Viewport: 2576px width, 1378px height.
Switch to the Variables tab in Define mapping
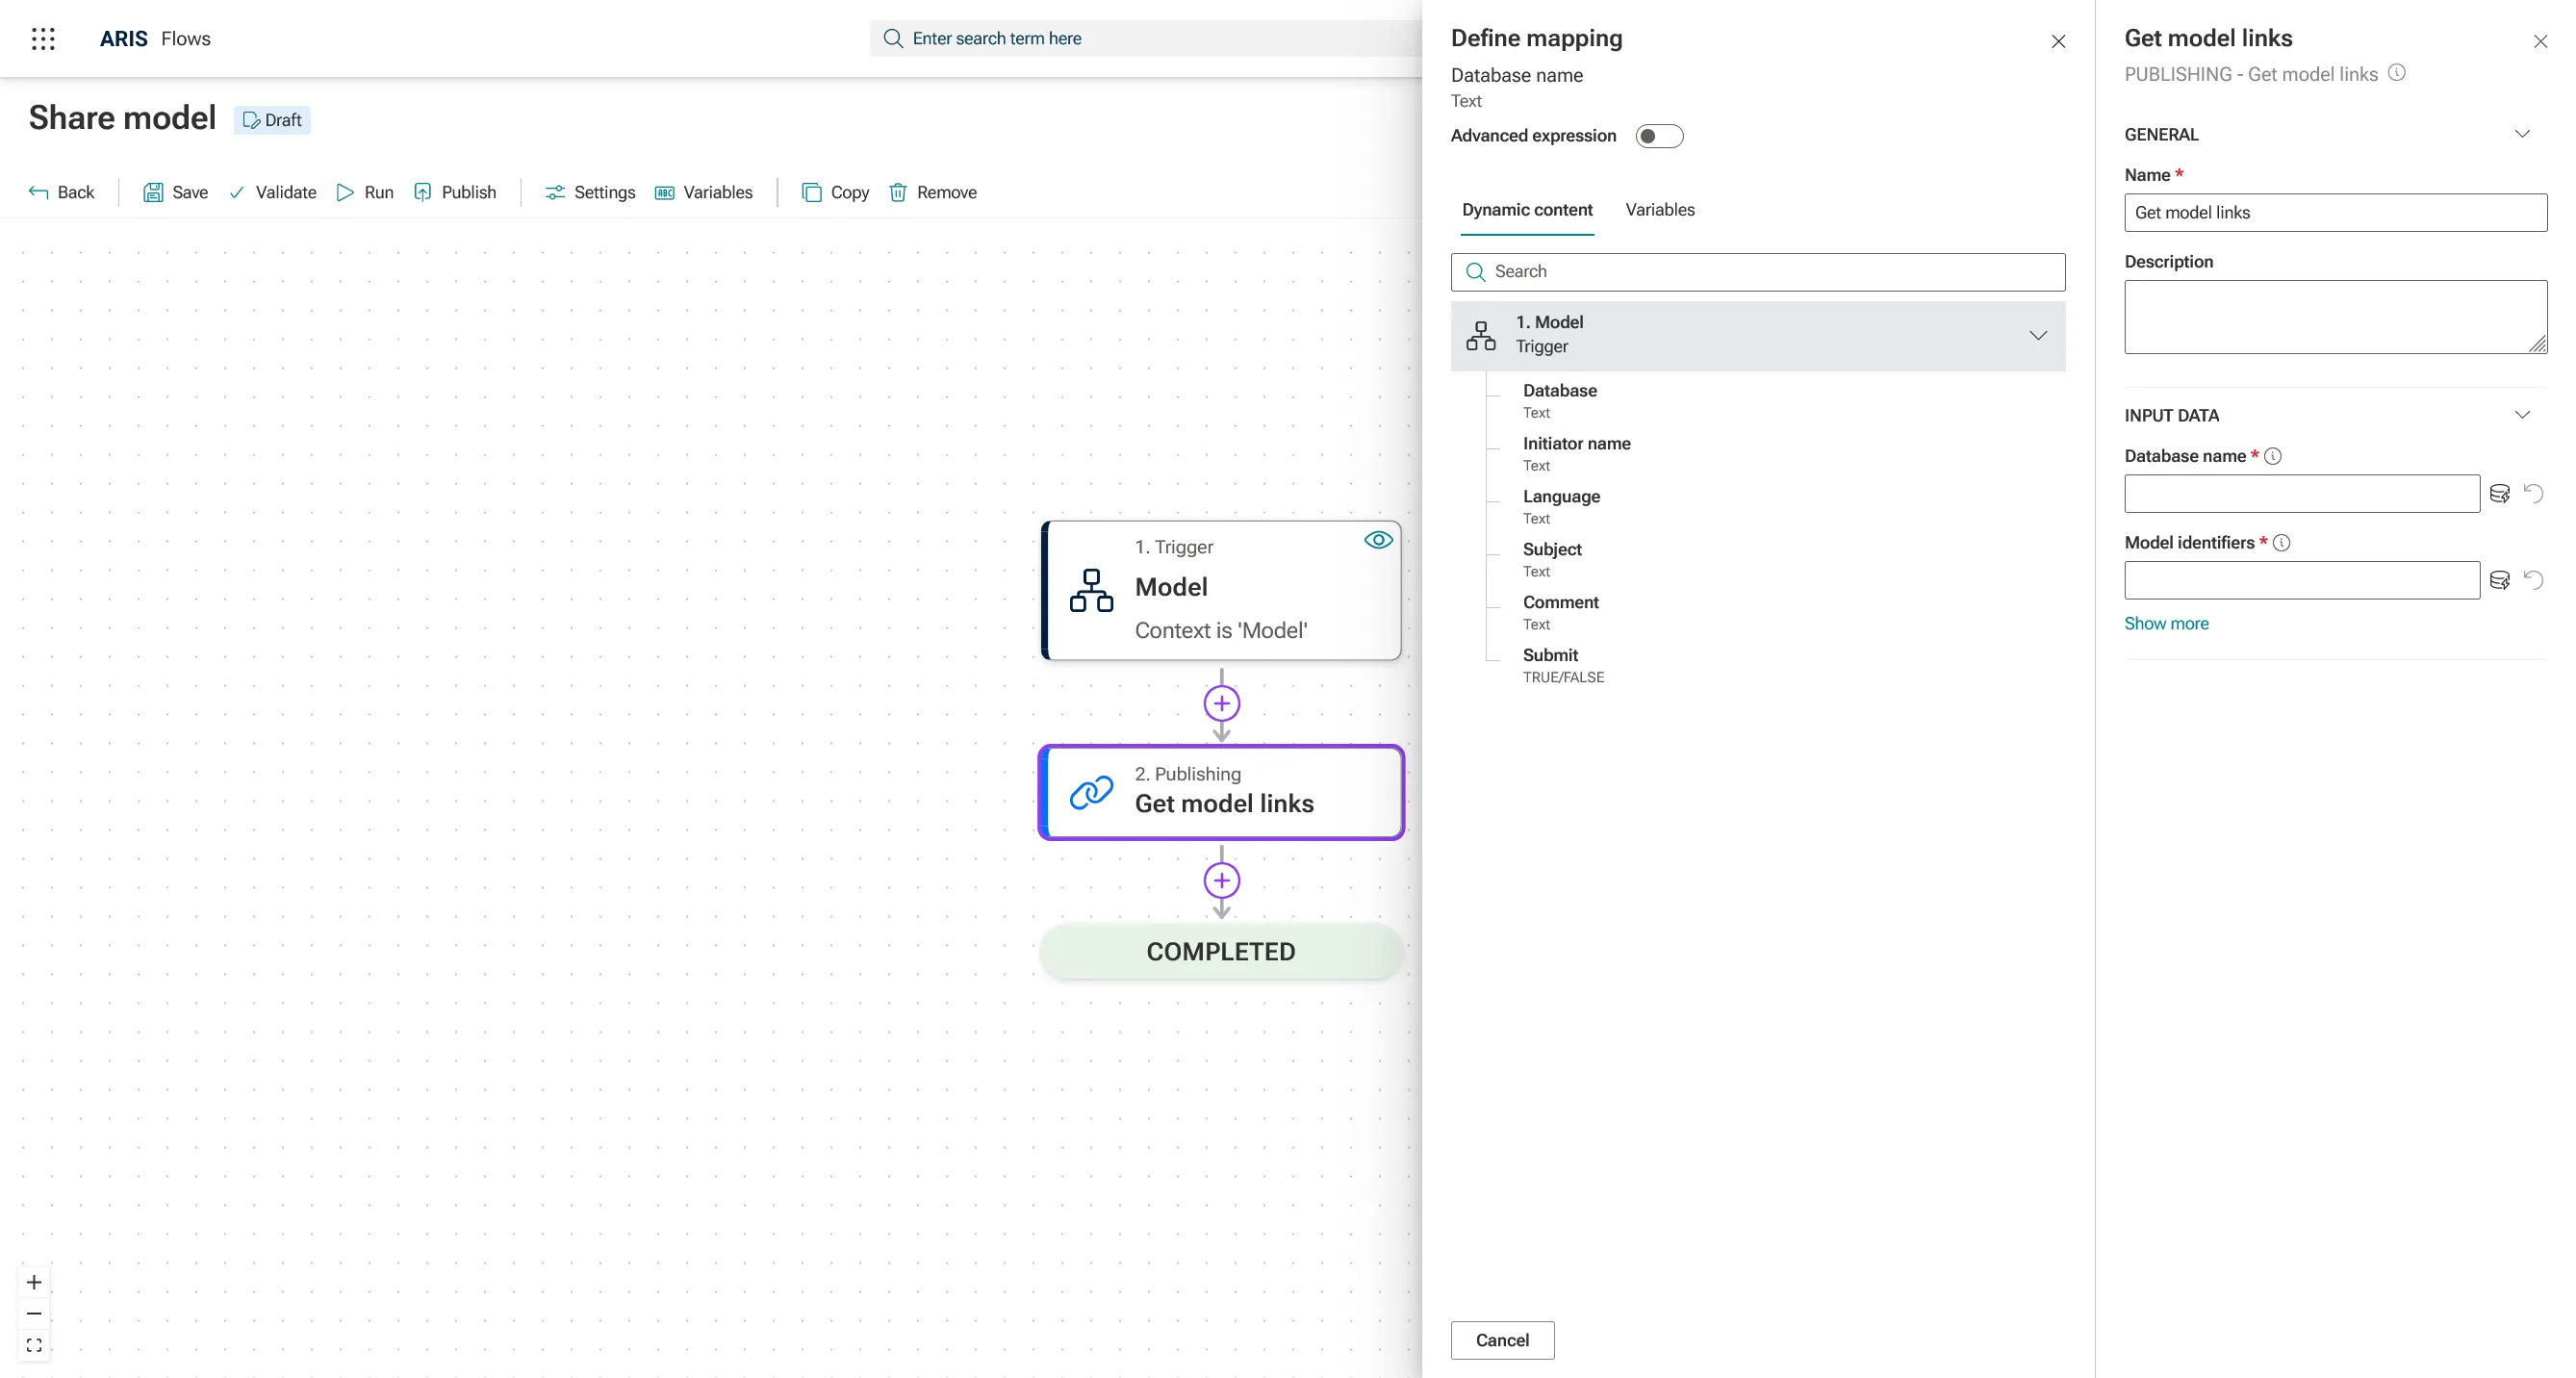click(x=1659, y=210)
